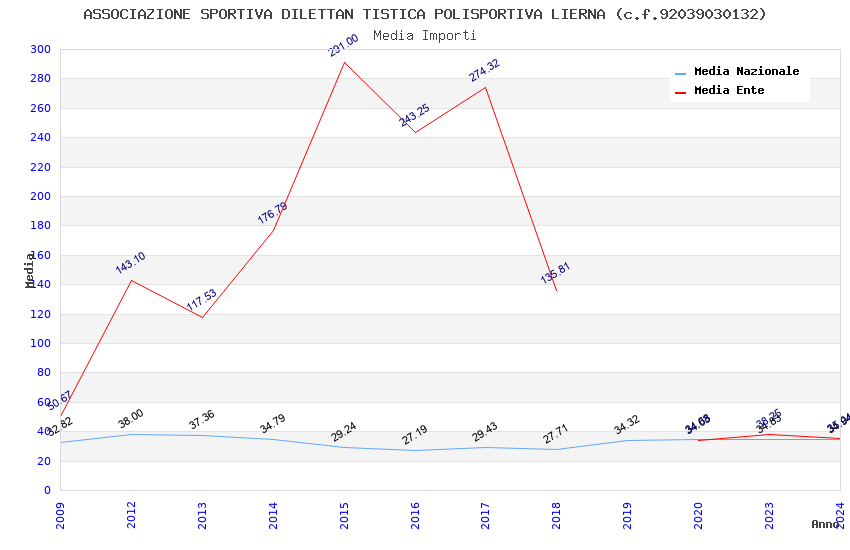Click year 2012 on the x-axis
This screenshot has height=550, width=850.
(131, 516)
